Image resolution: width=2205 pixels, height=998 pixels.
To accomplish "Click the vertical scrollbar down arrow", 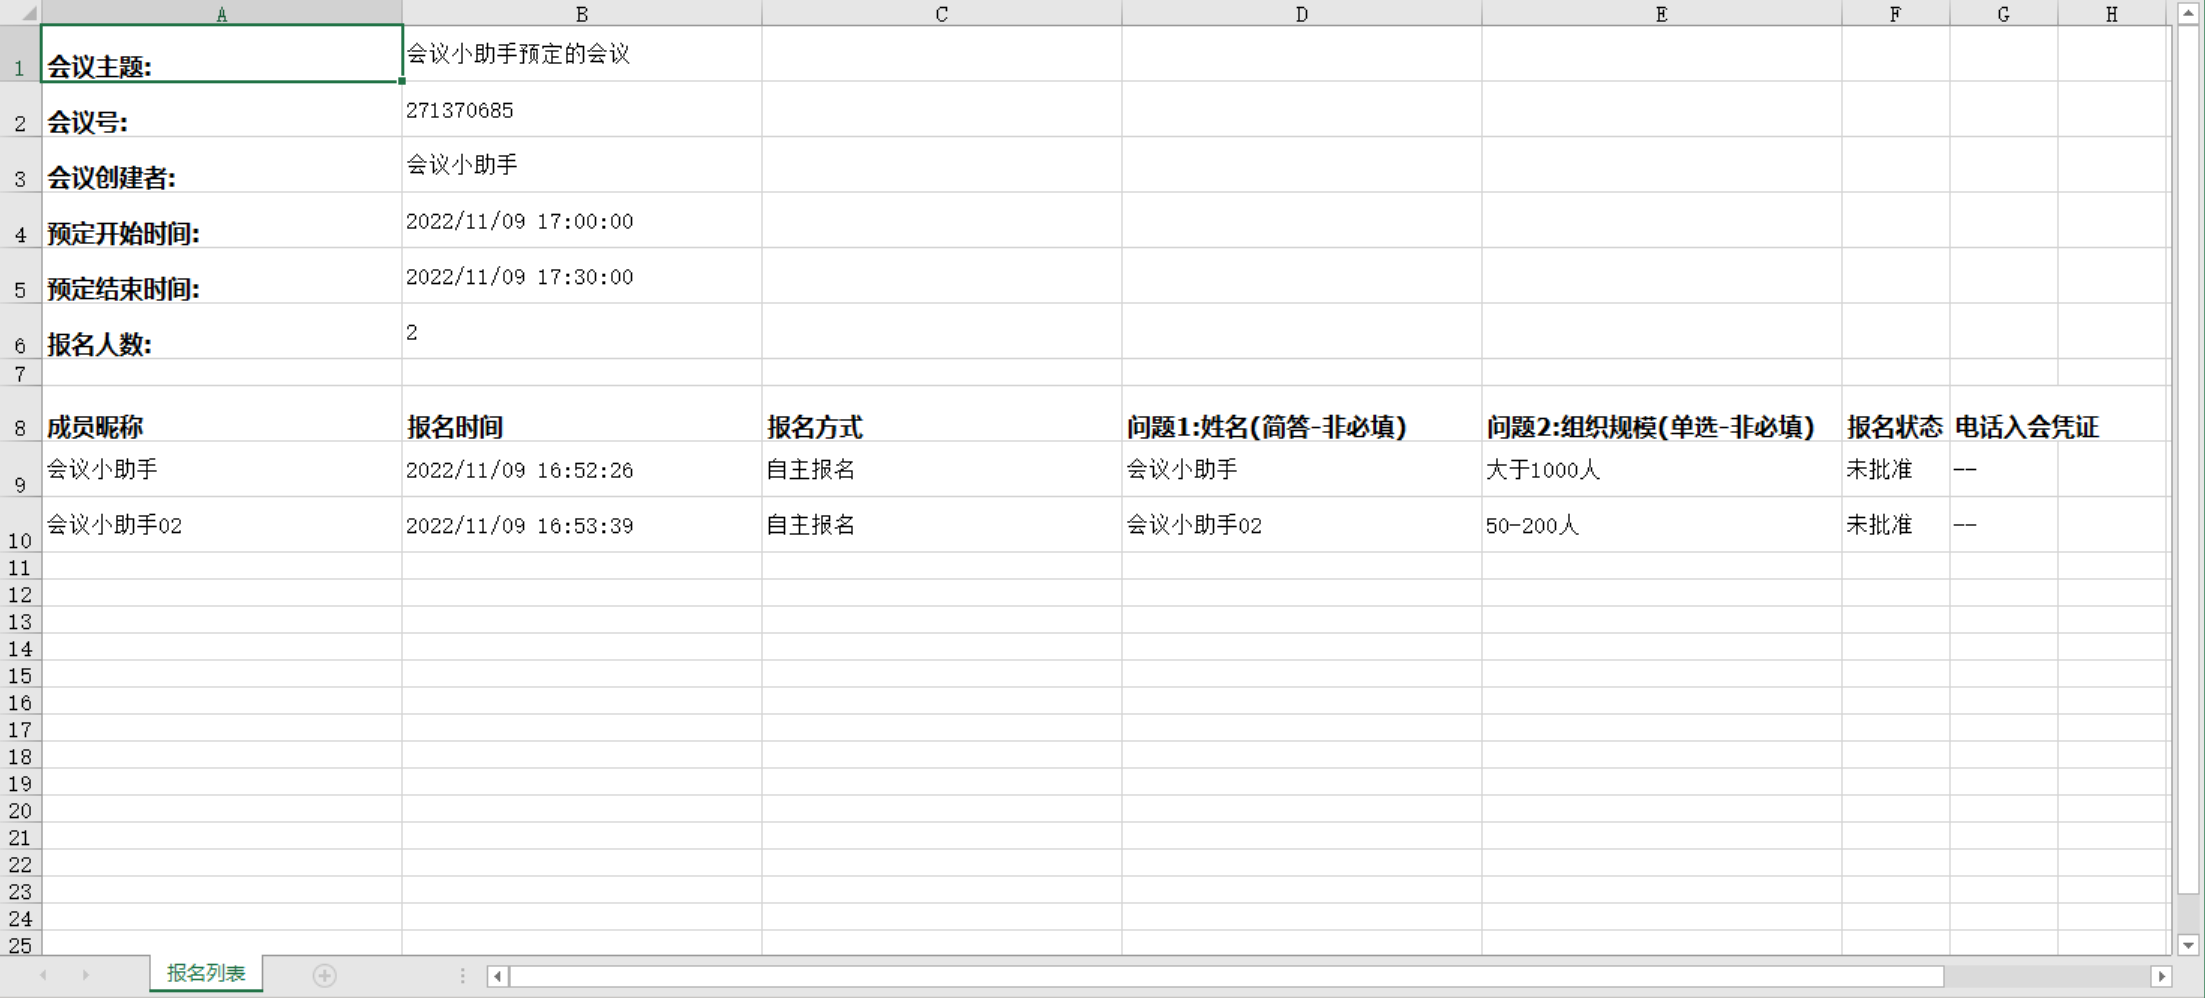I will coord(2188,945).
